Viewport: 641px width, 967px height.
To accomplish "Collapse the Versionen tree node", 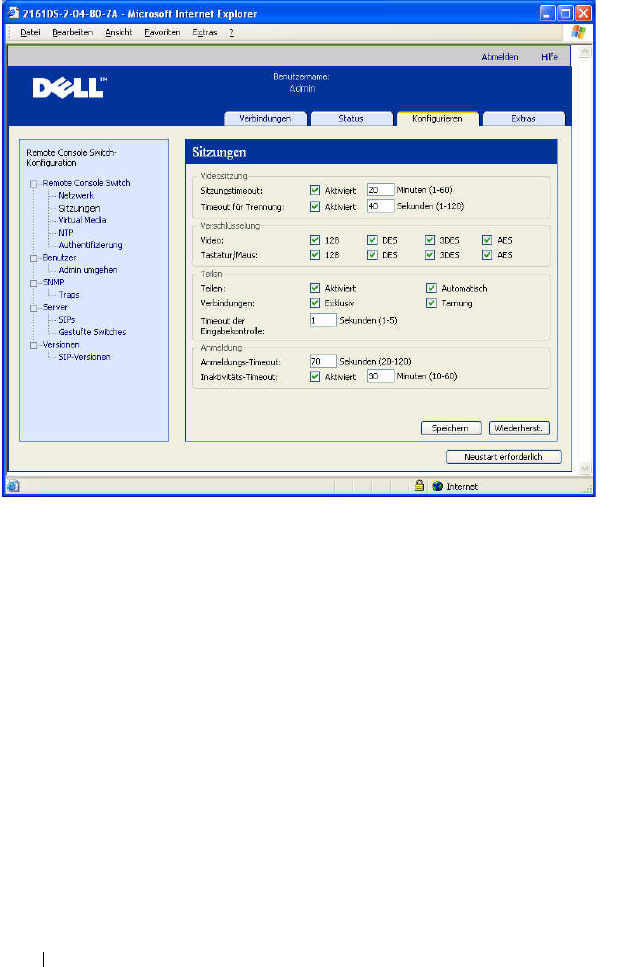I will pyautogui.click(x=34, y=345).
